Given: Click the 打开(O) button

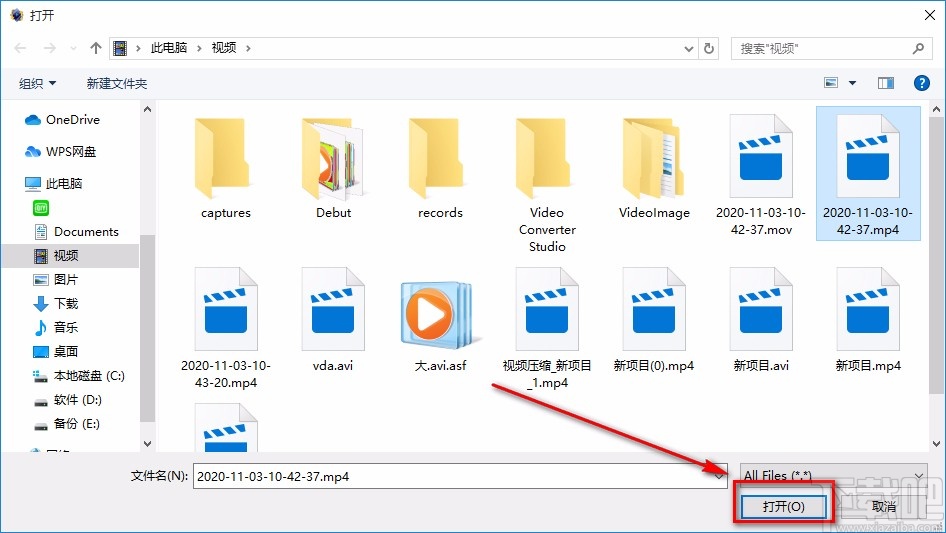Looking at the screenshot, I should click(783, 506).
